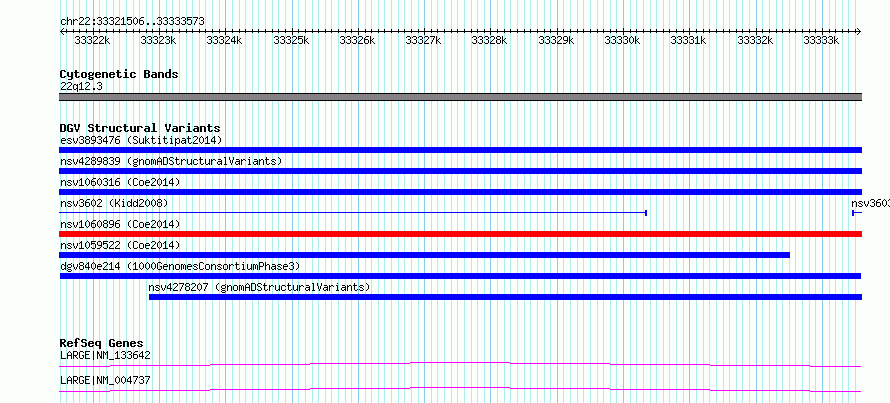The width and height of the screenshot is (890, 403).
Task: Click the RefSeq Genes track title
Action: (x=102, y=343)
